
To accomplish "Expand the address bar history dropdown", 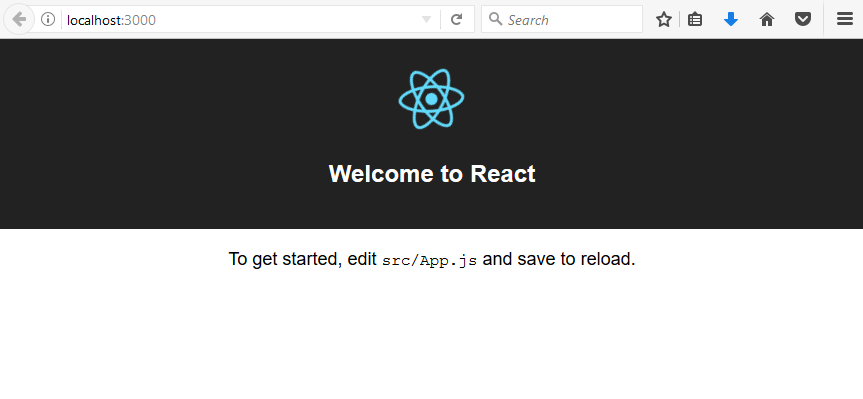I will point(426,20).
